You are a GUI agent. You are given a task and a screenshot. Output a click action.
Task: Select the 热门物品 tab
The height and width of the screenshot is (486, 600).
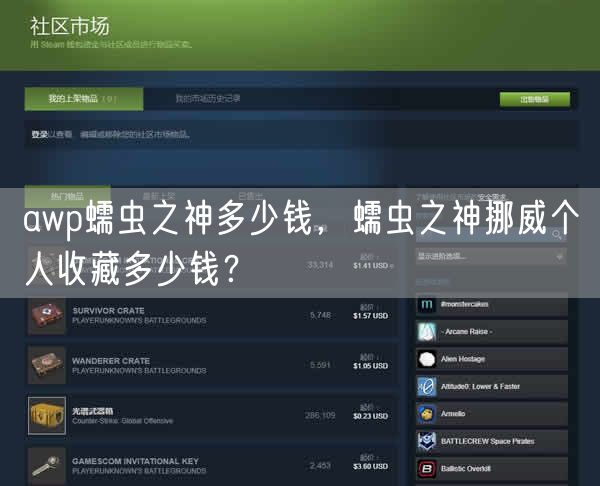click(x=67, y=197)
